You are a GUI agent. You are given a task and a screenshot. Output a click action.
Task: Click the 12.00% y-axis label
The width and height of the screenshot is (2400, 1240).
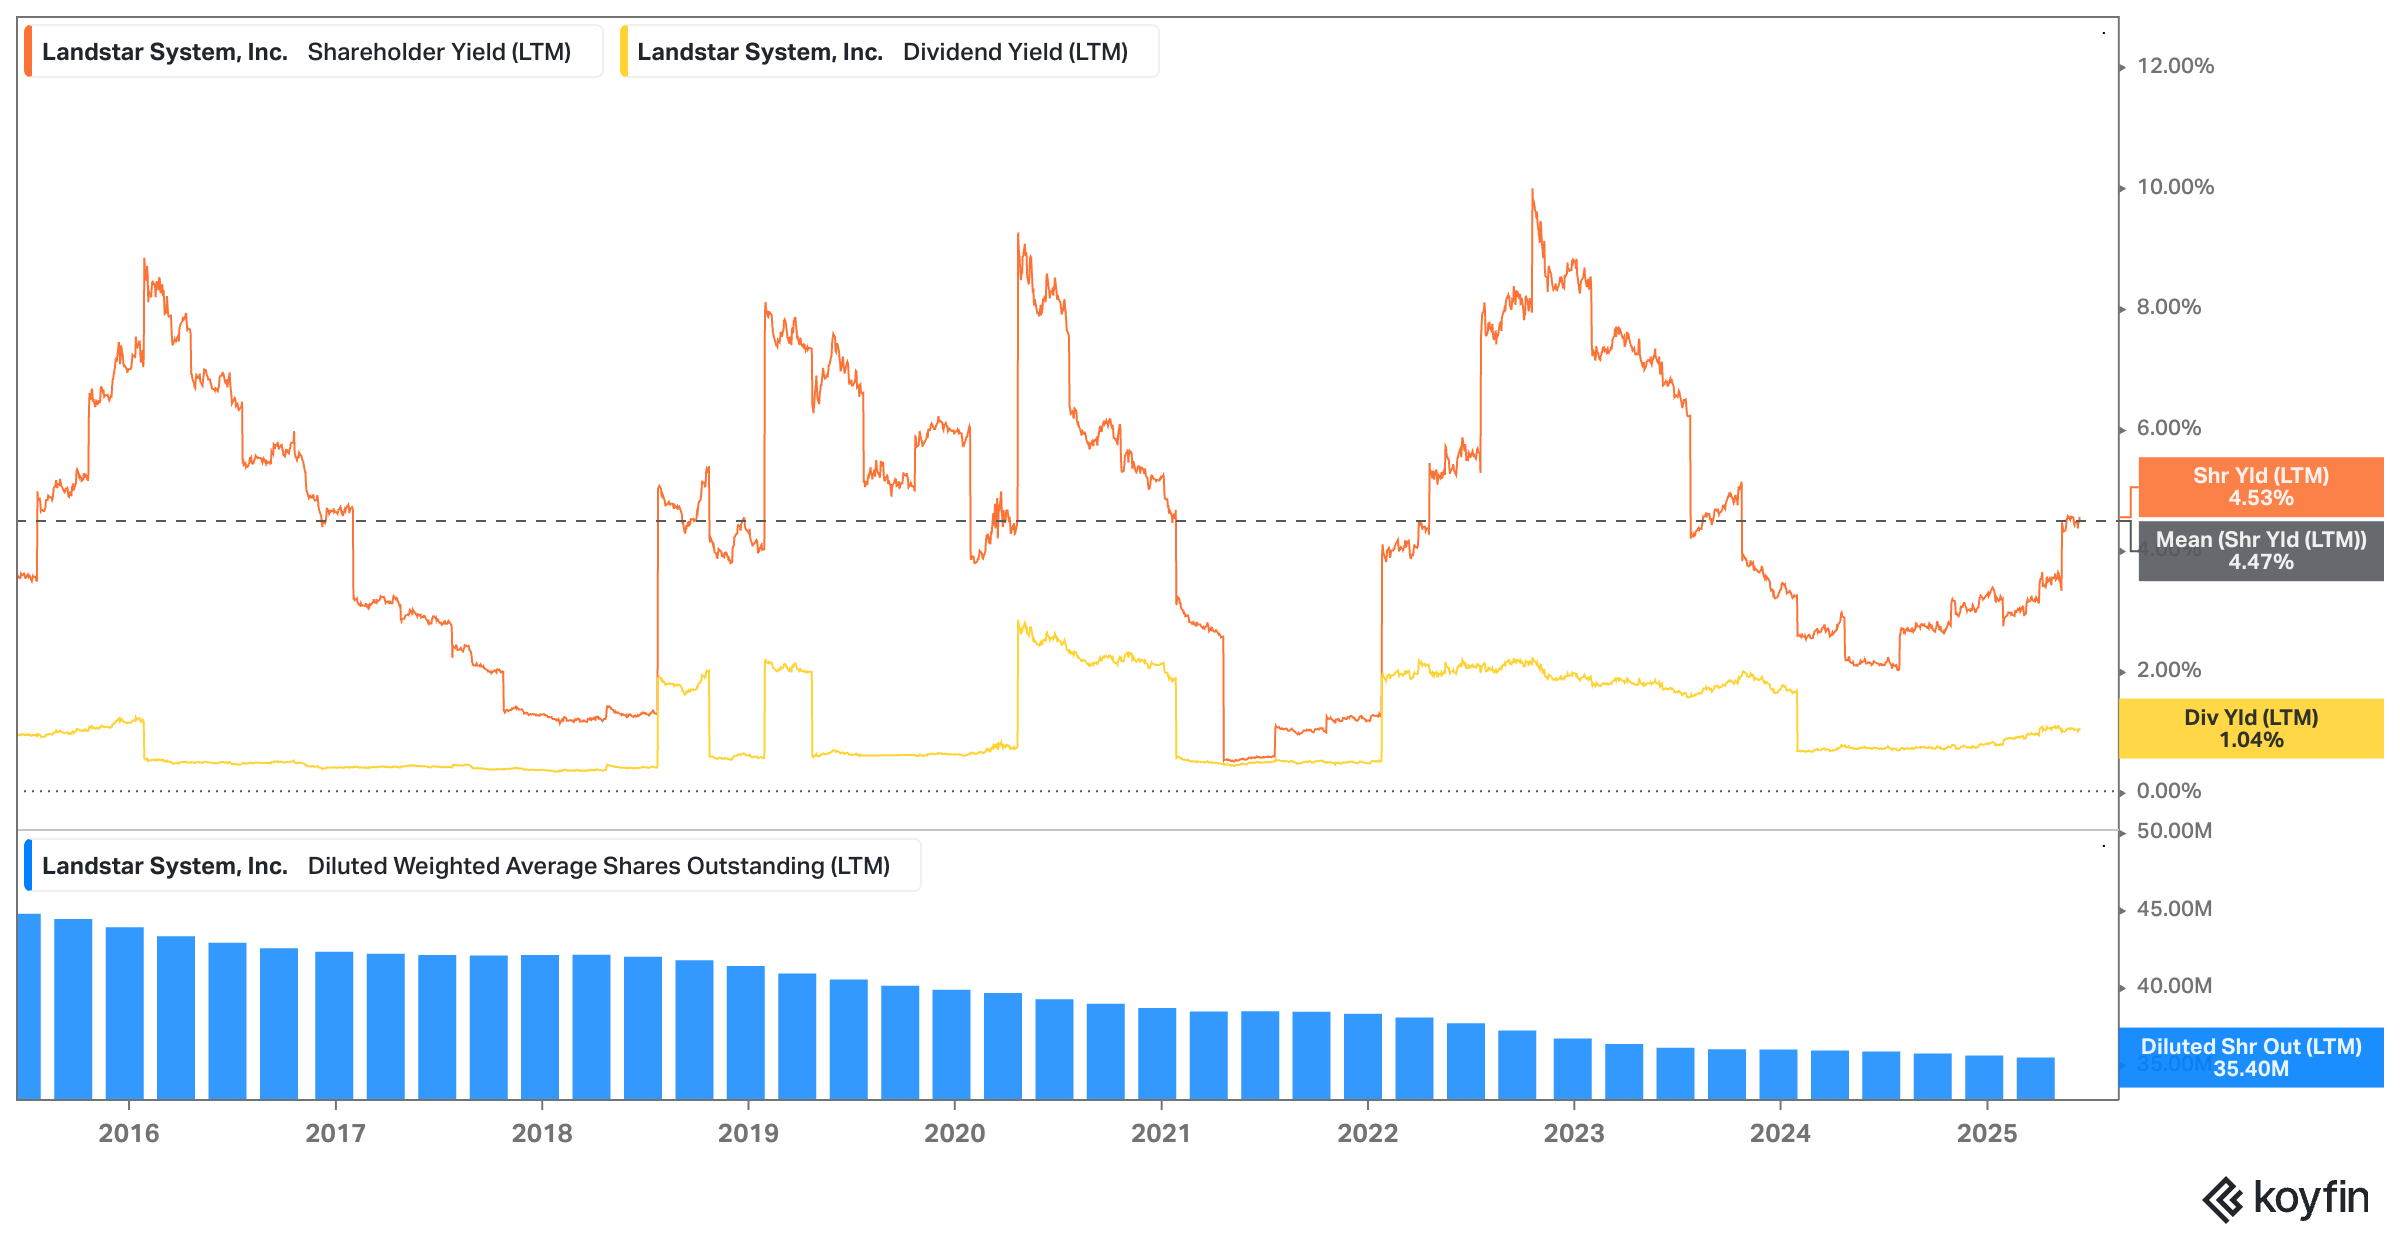pos(2175,66)
